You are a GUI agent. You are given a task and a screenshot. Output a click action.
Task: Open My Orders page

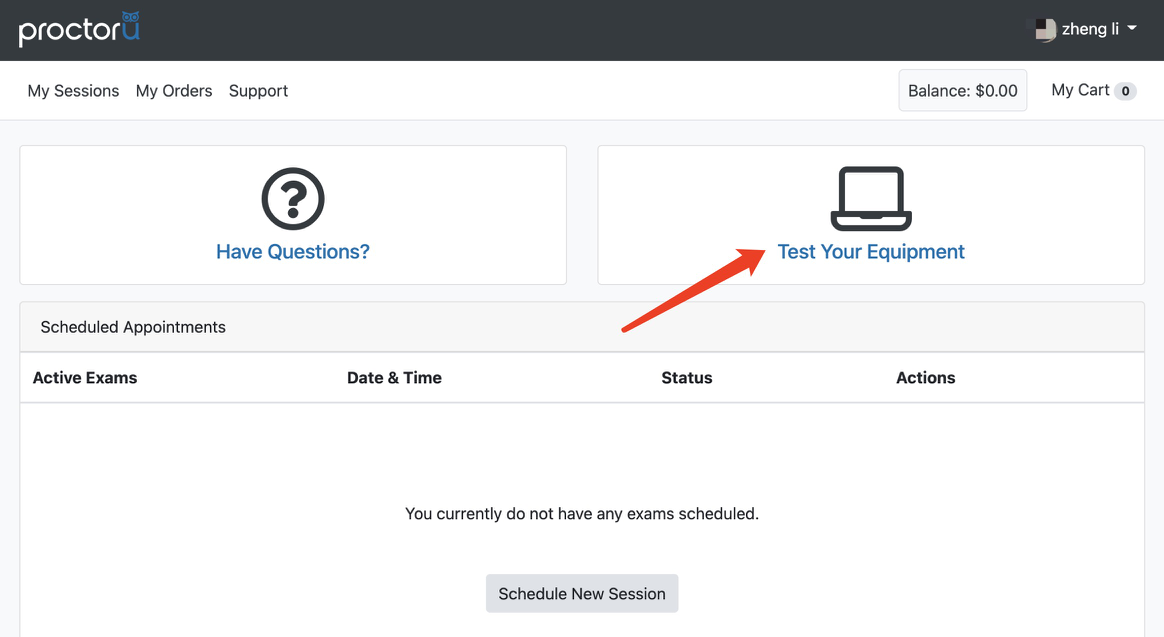[174, 91]
